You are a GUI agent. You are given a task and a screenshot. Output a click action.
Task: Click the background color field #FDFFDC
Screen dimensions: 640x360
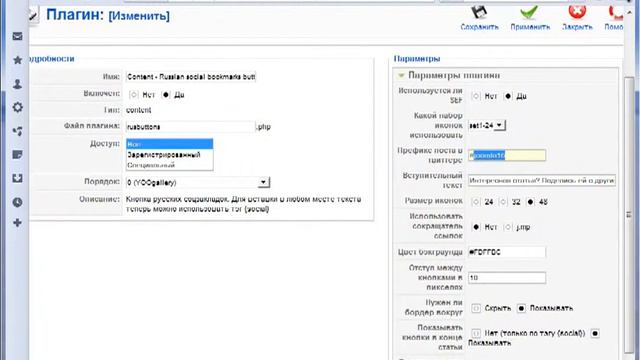[507, 252]
